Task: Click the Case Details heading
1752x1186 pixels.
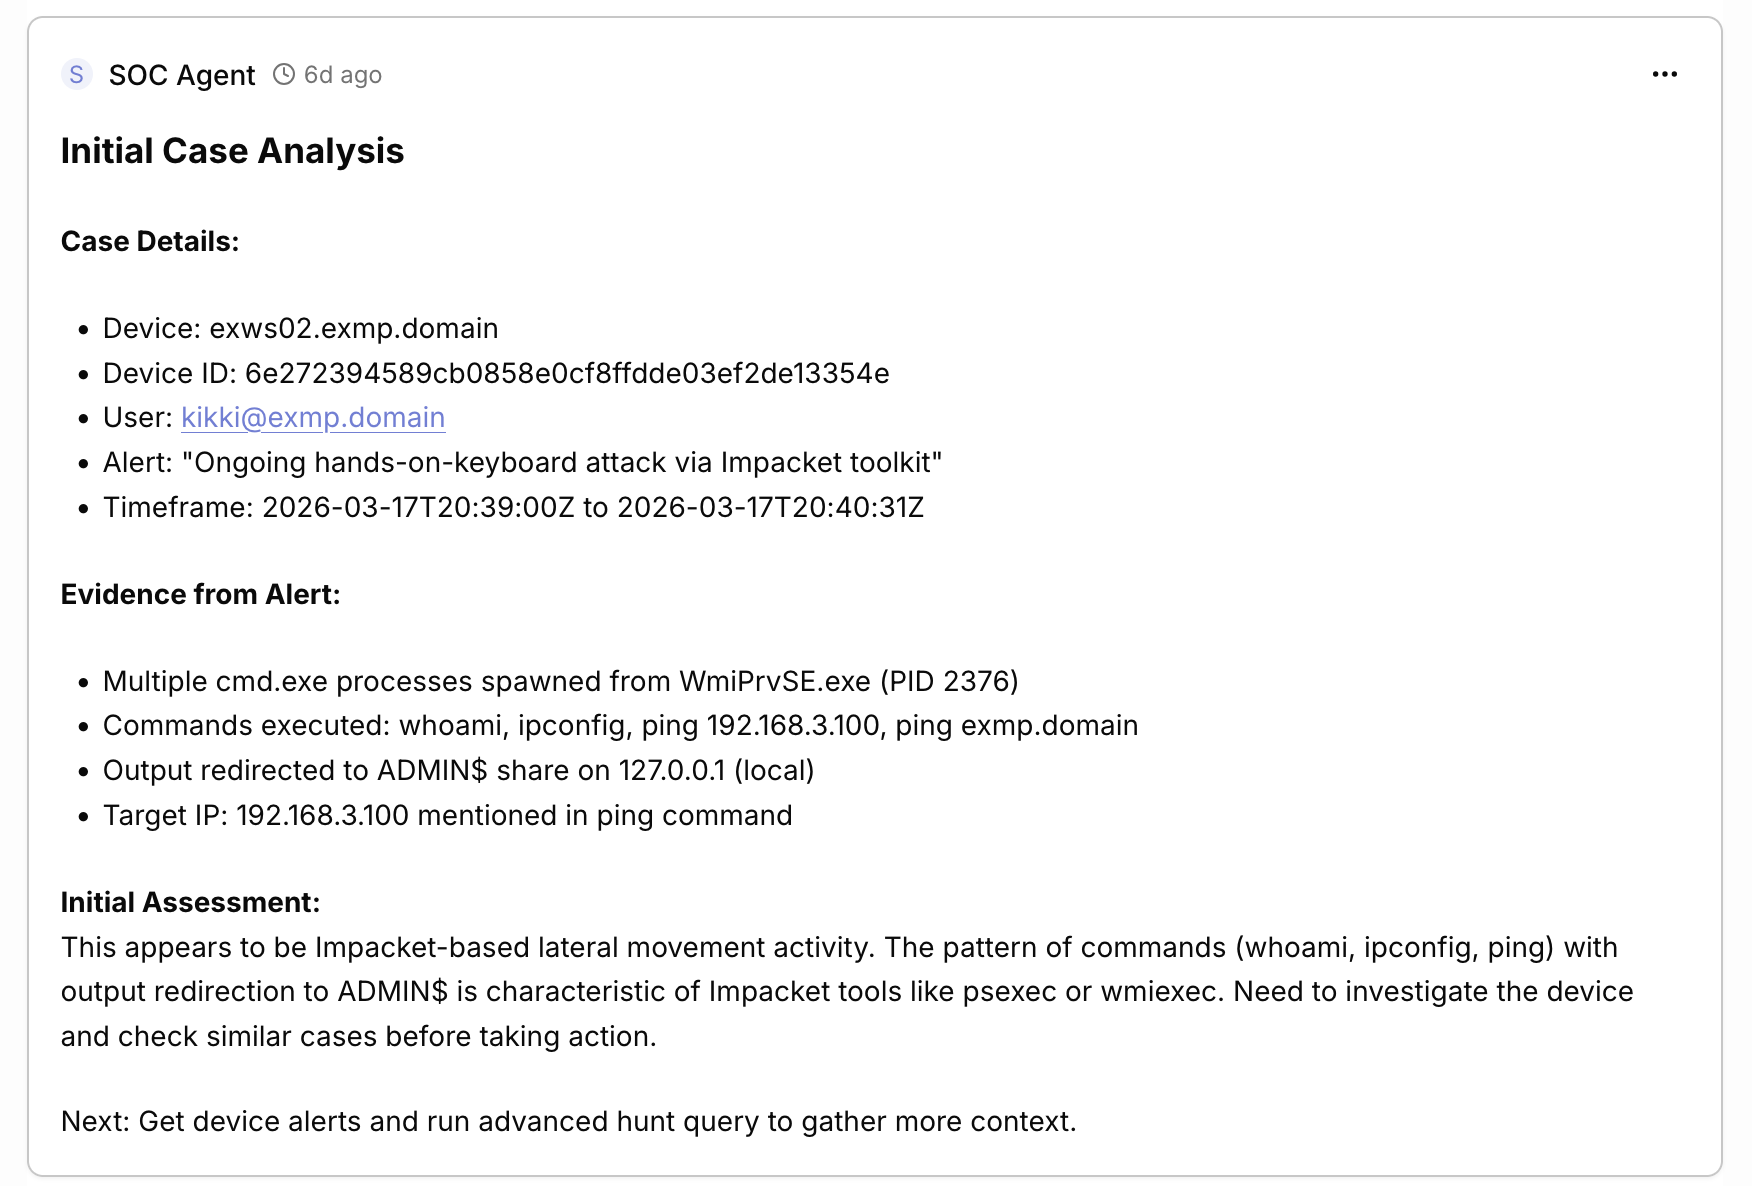Action: pos(150,242)
